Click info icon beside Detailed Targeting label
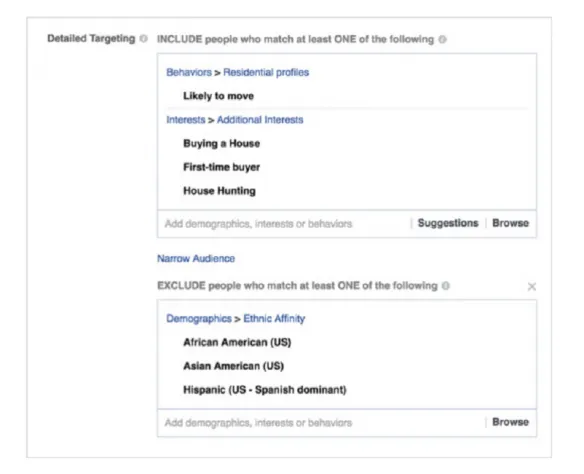Screen dimensions: 584x474 (143, 38)
